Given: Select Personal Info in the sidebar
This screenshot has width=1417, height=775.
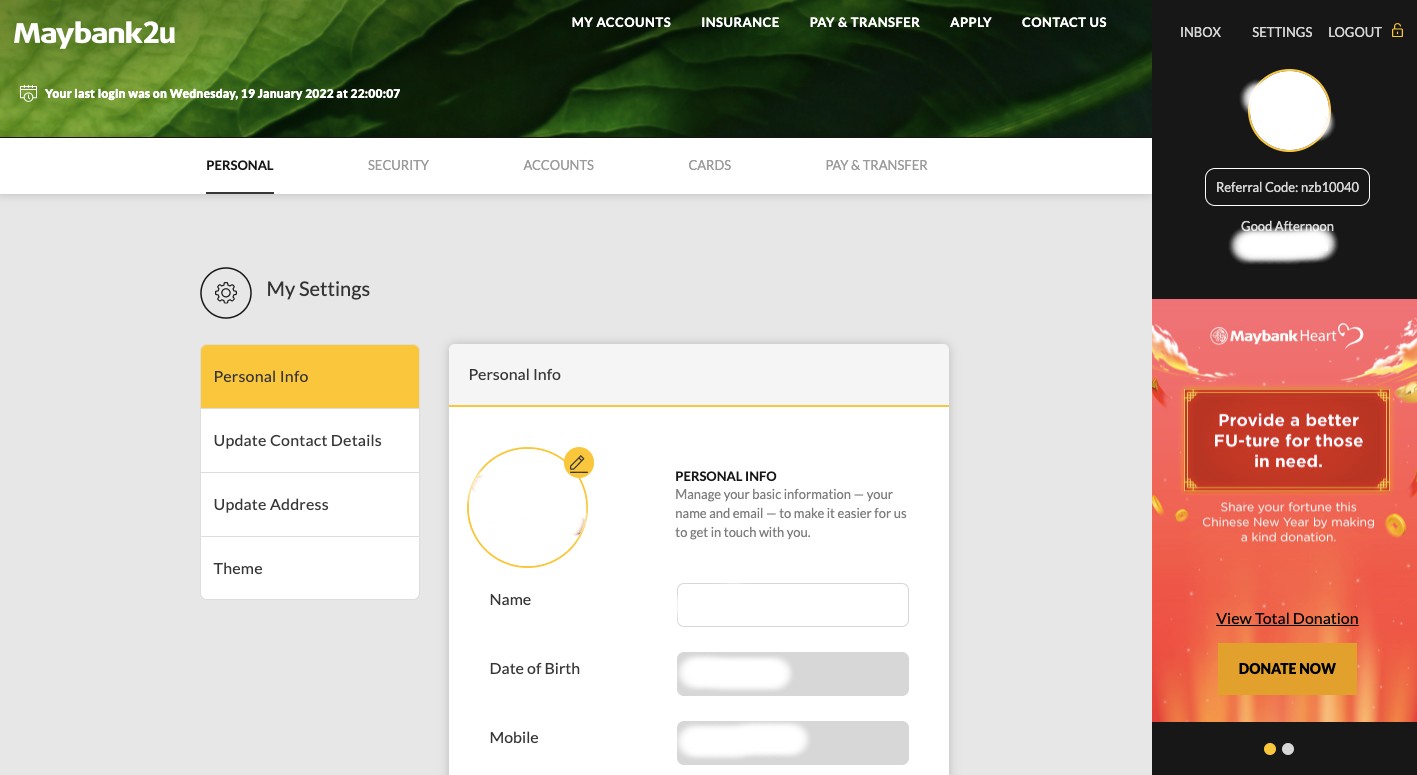Looking at the screenshot, I should click(310, 377).
